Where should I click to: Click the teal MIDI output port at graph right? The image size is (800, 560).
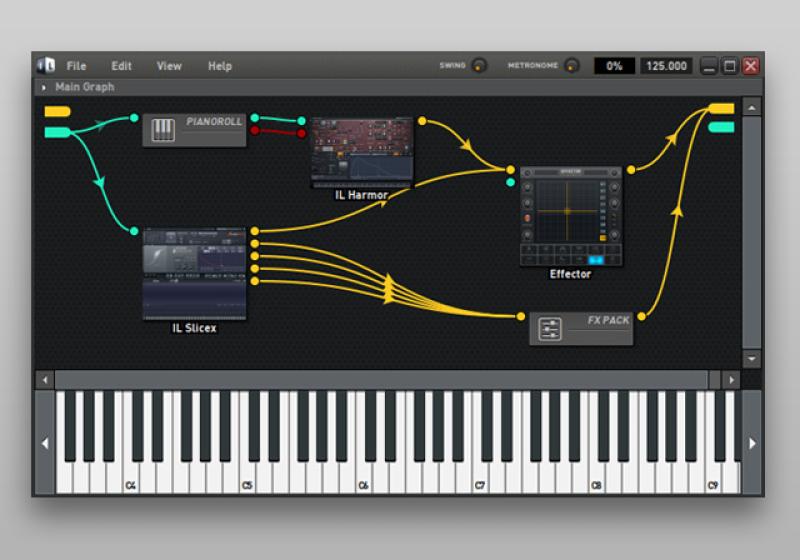(721, 127)
